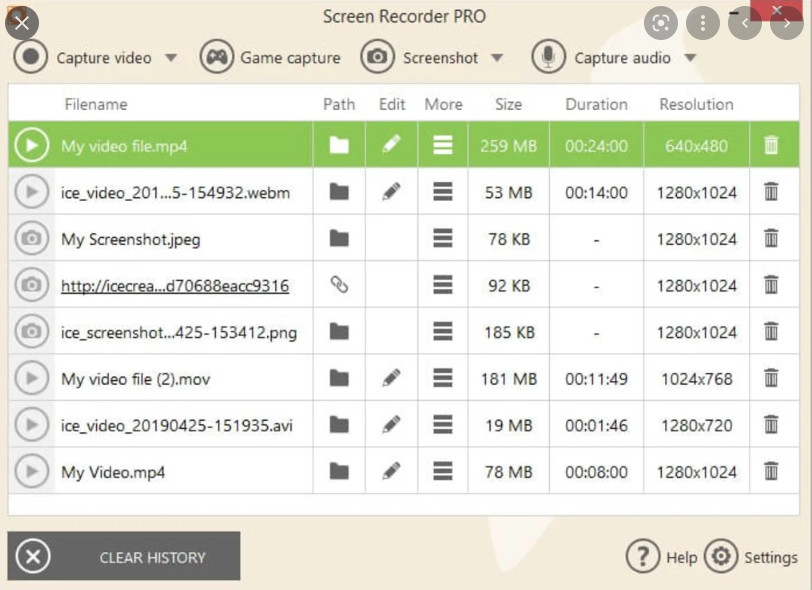Click the camera thumbnail for My Screenshot.jpeg
This screenshot has width=812, height=590.
click(32, 238)
